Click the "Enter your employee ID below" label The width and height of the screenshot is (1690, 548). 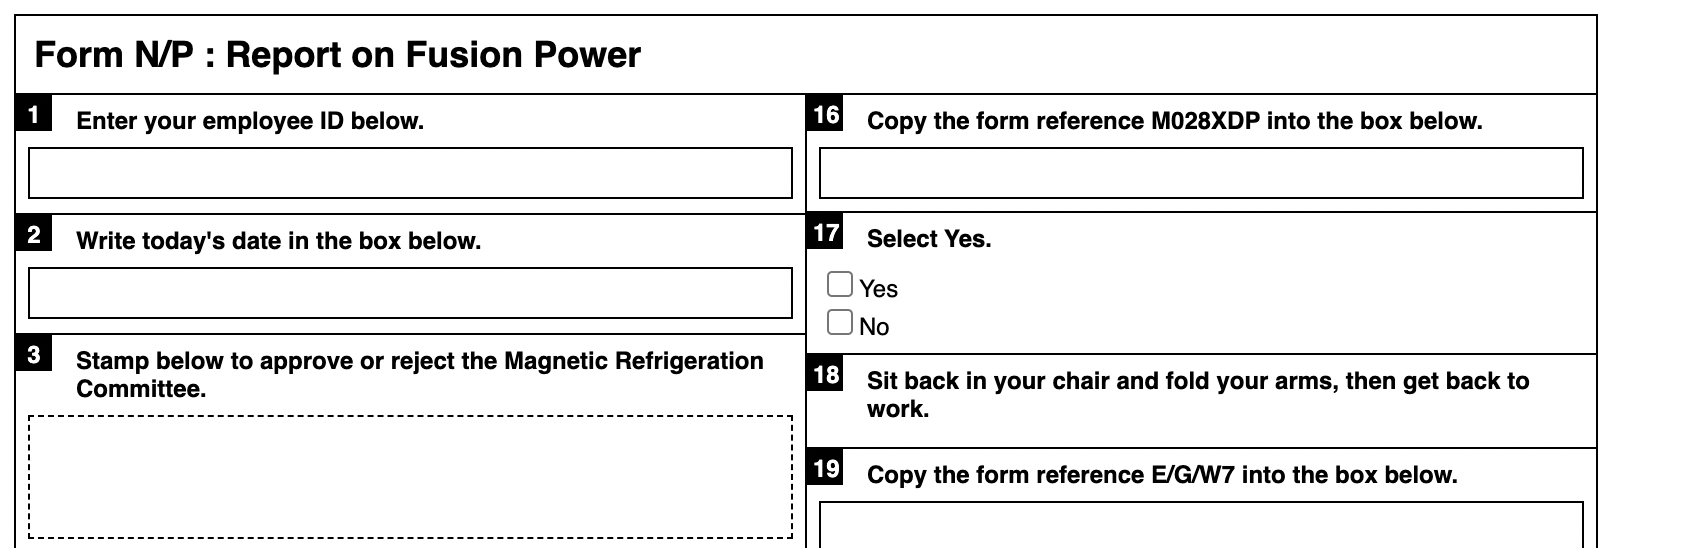point(250,121)
